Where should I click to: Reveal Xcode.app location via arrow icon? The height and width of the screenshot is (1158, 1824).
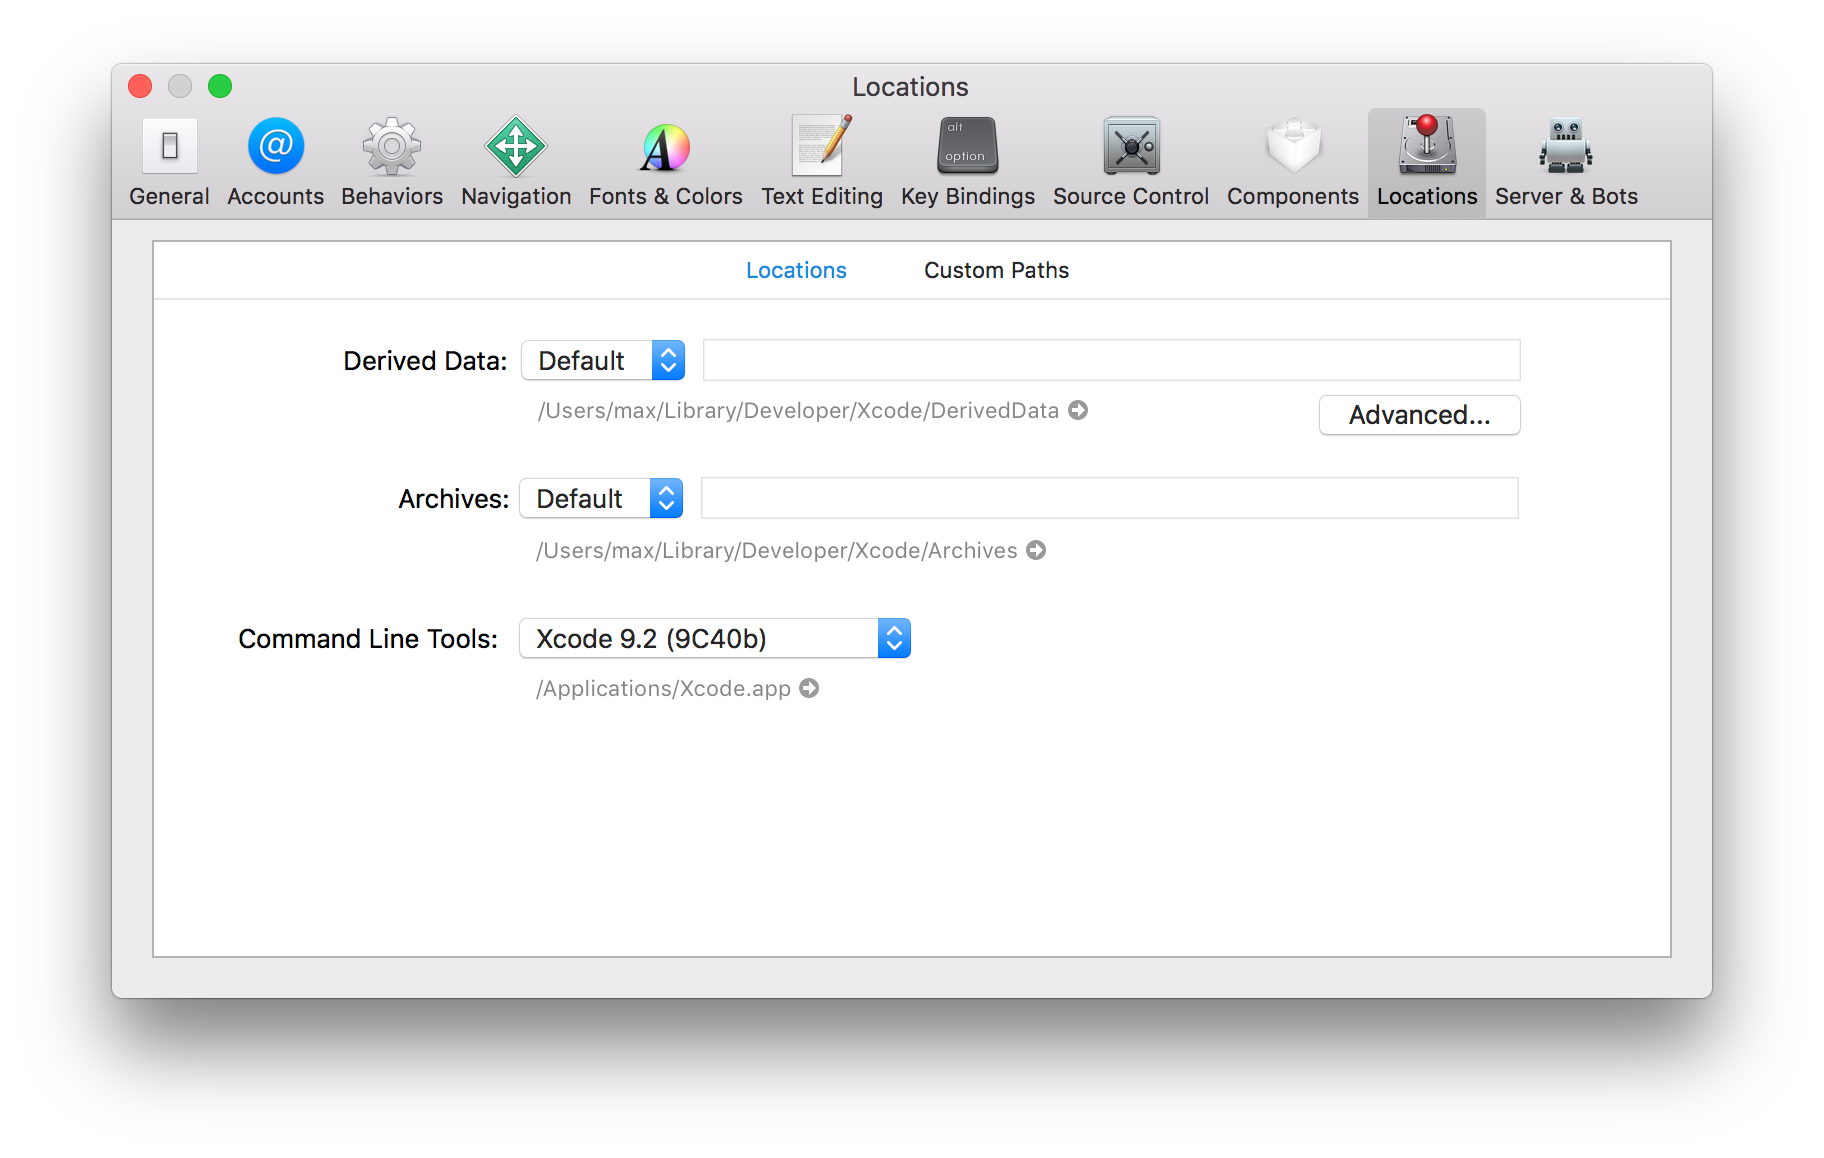point(809,688)
